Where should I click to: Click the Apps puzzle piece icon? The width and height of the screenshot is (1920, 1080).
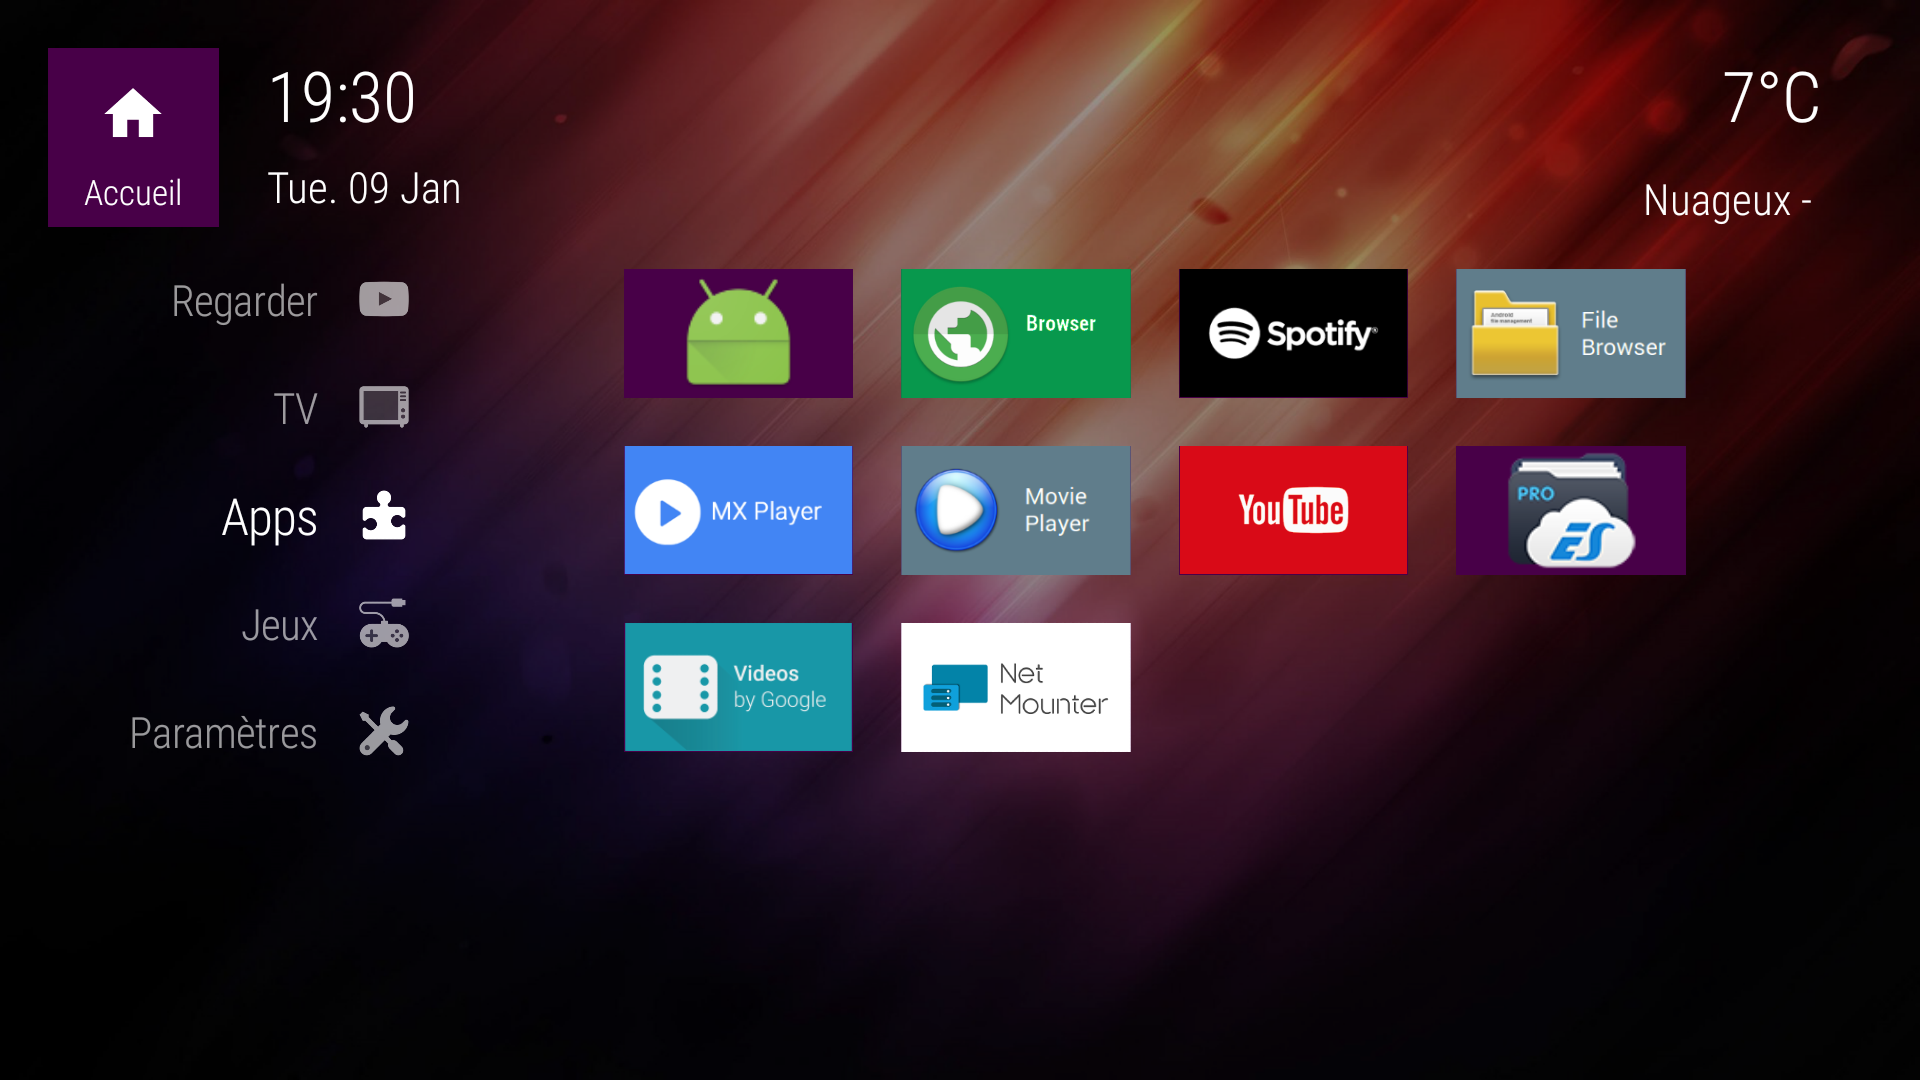[384, 516]
